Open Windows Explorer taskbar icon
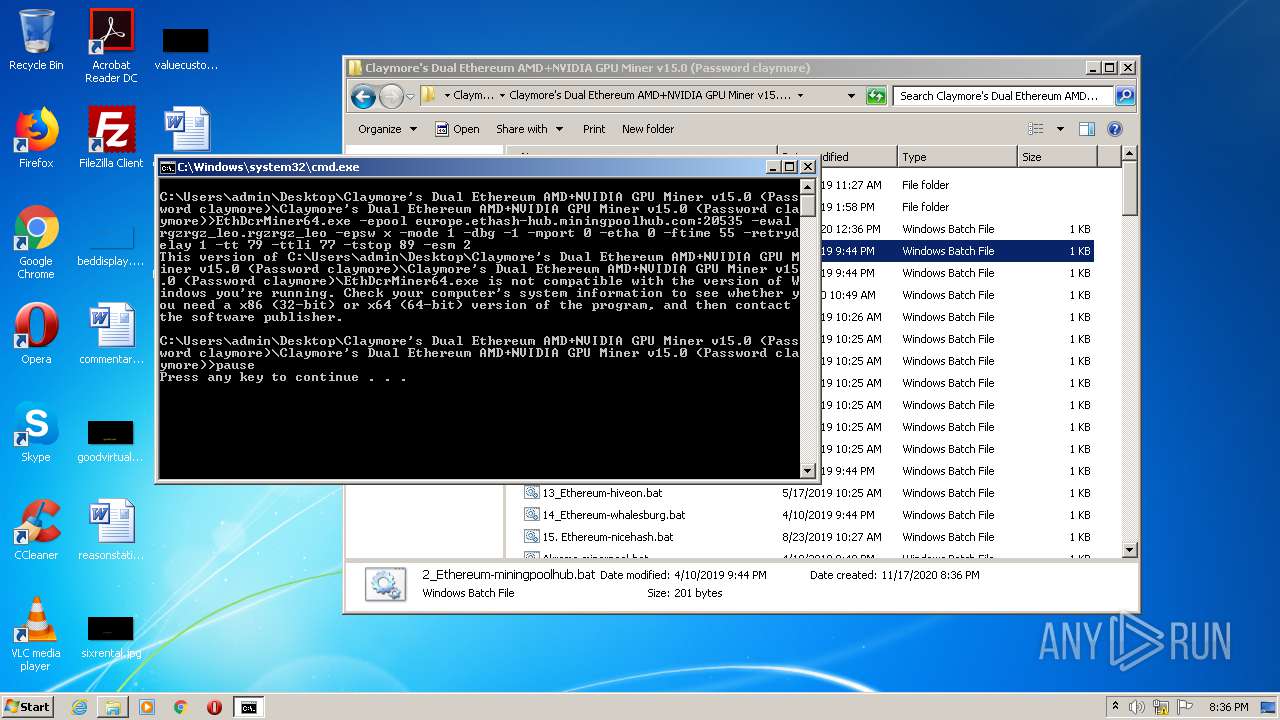Screen dimensions: 1280x720 tap(113, 707)
